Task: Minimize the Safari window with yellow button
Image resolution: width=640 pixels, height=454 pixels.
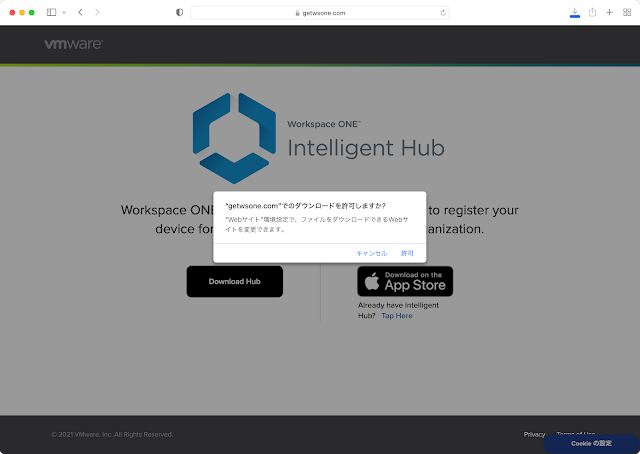Action: [22, 13]
